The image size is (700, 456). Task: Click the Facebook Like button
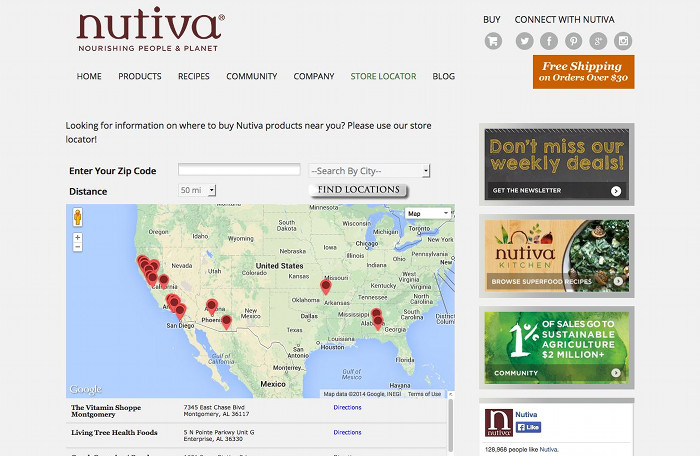coord(528,428)
